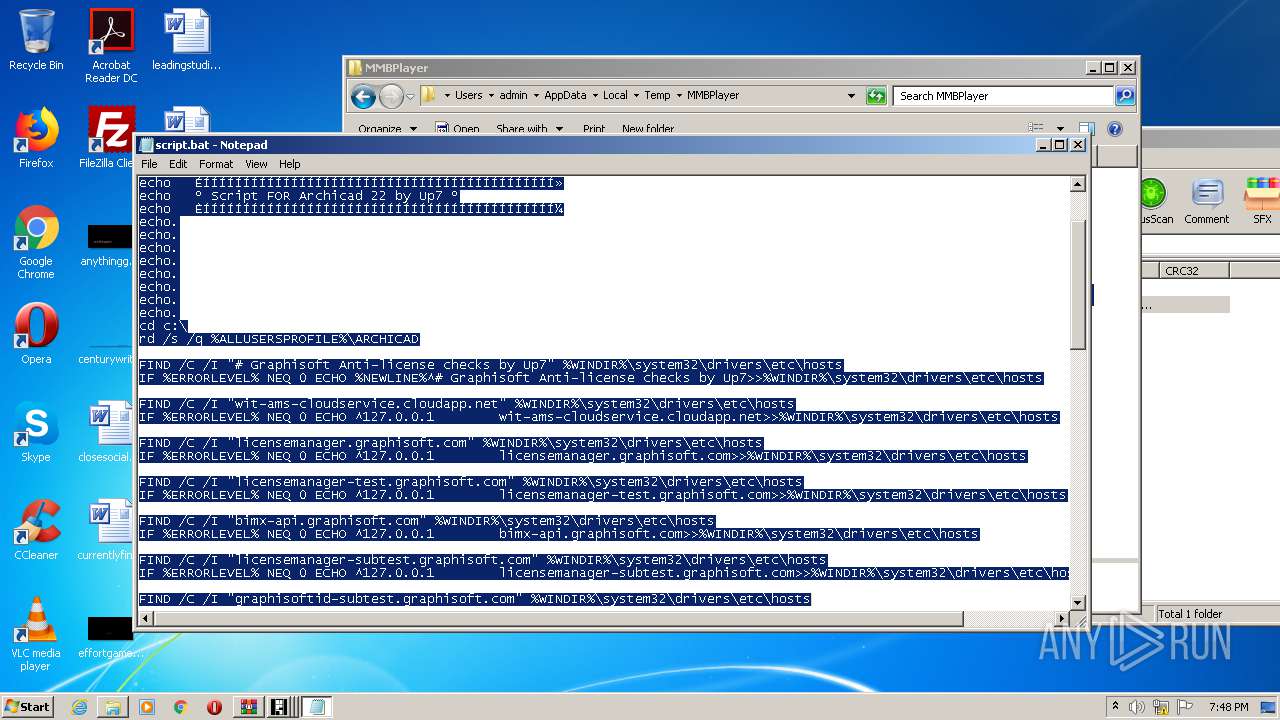1280x720 pixels.
Task: Click the Explorer search magnifier icon
Action: (x=1125, y=96)
